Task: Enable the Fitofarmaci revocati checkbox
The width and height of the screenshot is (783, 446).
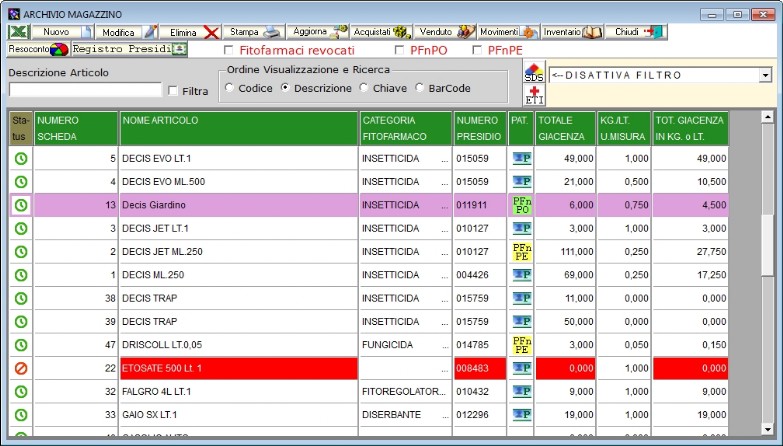Action: pos(229,50)
